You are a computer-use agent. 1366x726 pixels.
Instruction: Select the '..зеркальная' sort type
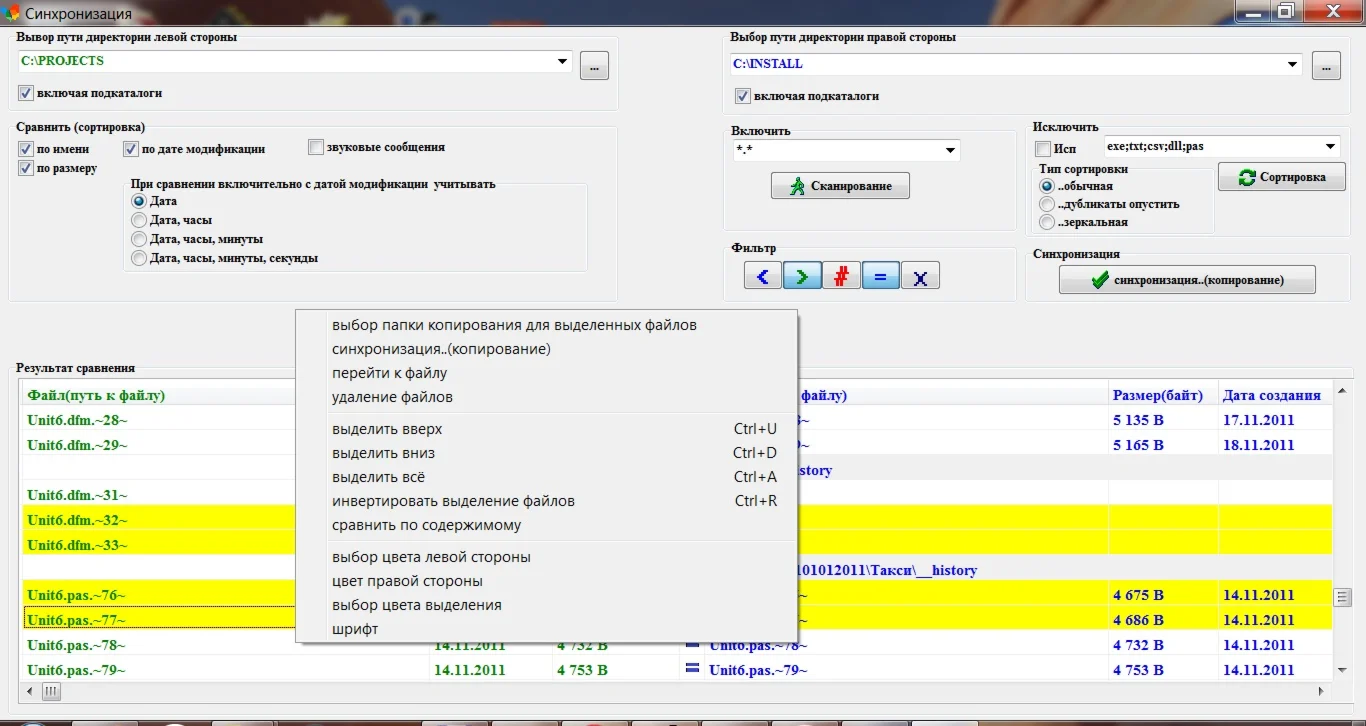[1047, 222]
